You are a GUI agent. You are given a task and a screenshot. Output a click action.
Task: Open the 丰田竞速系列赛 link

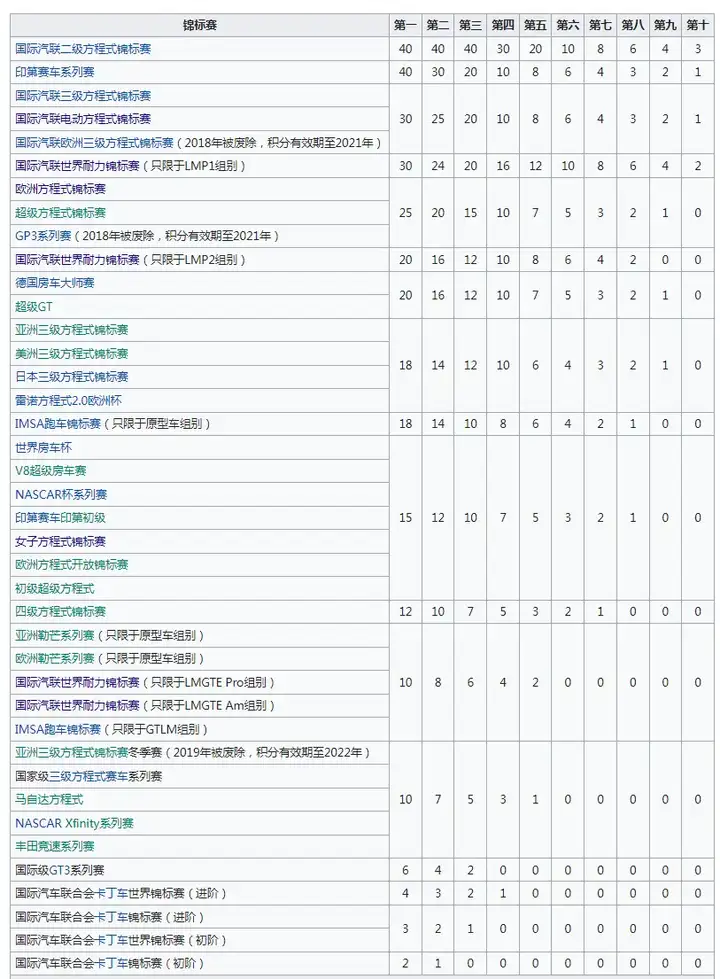click(55, 846)
